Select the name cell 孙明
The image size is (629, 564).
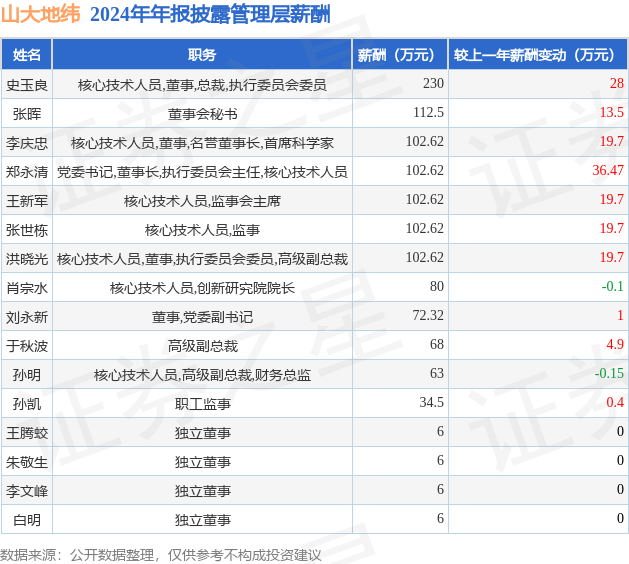[x=27, y=375]
